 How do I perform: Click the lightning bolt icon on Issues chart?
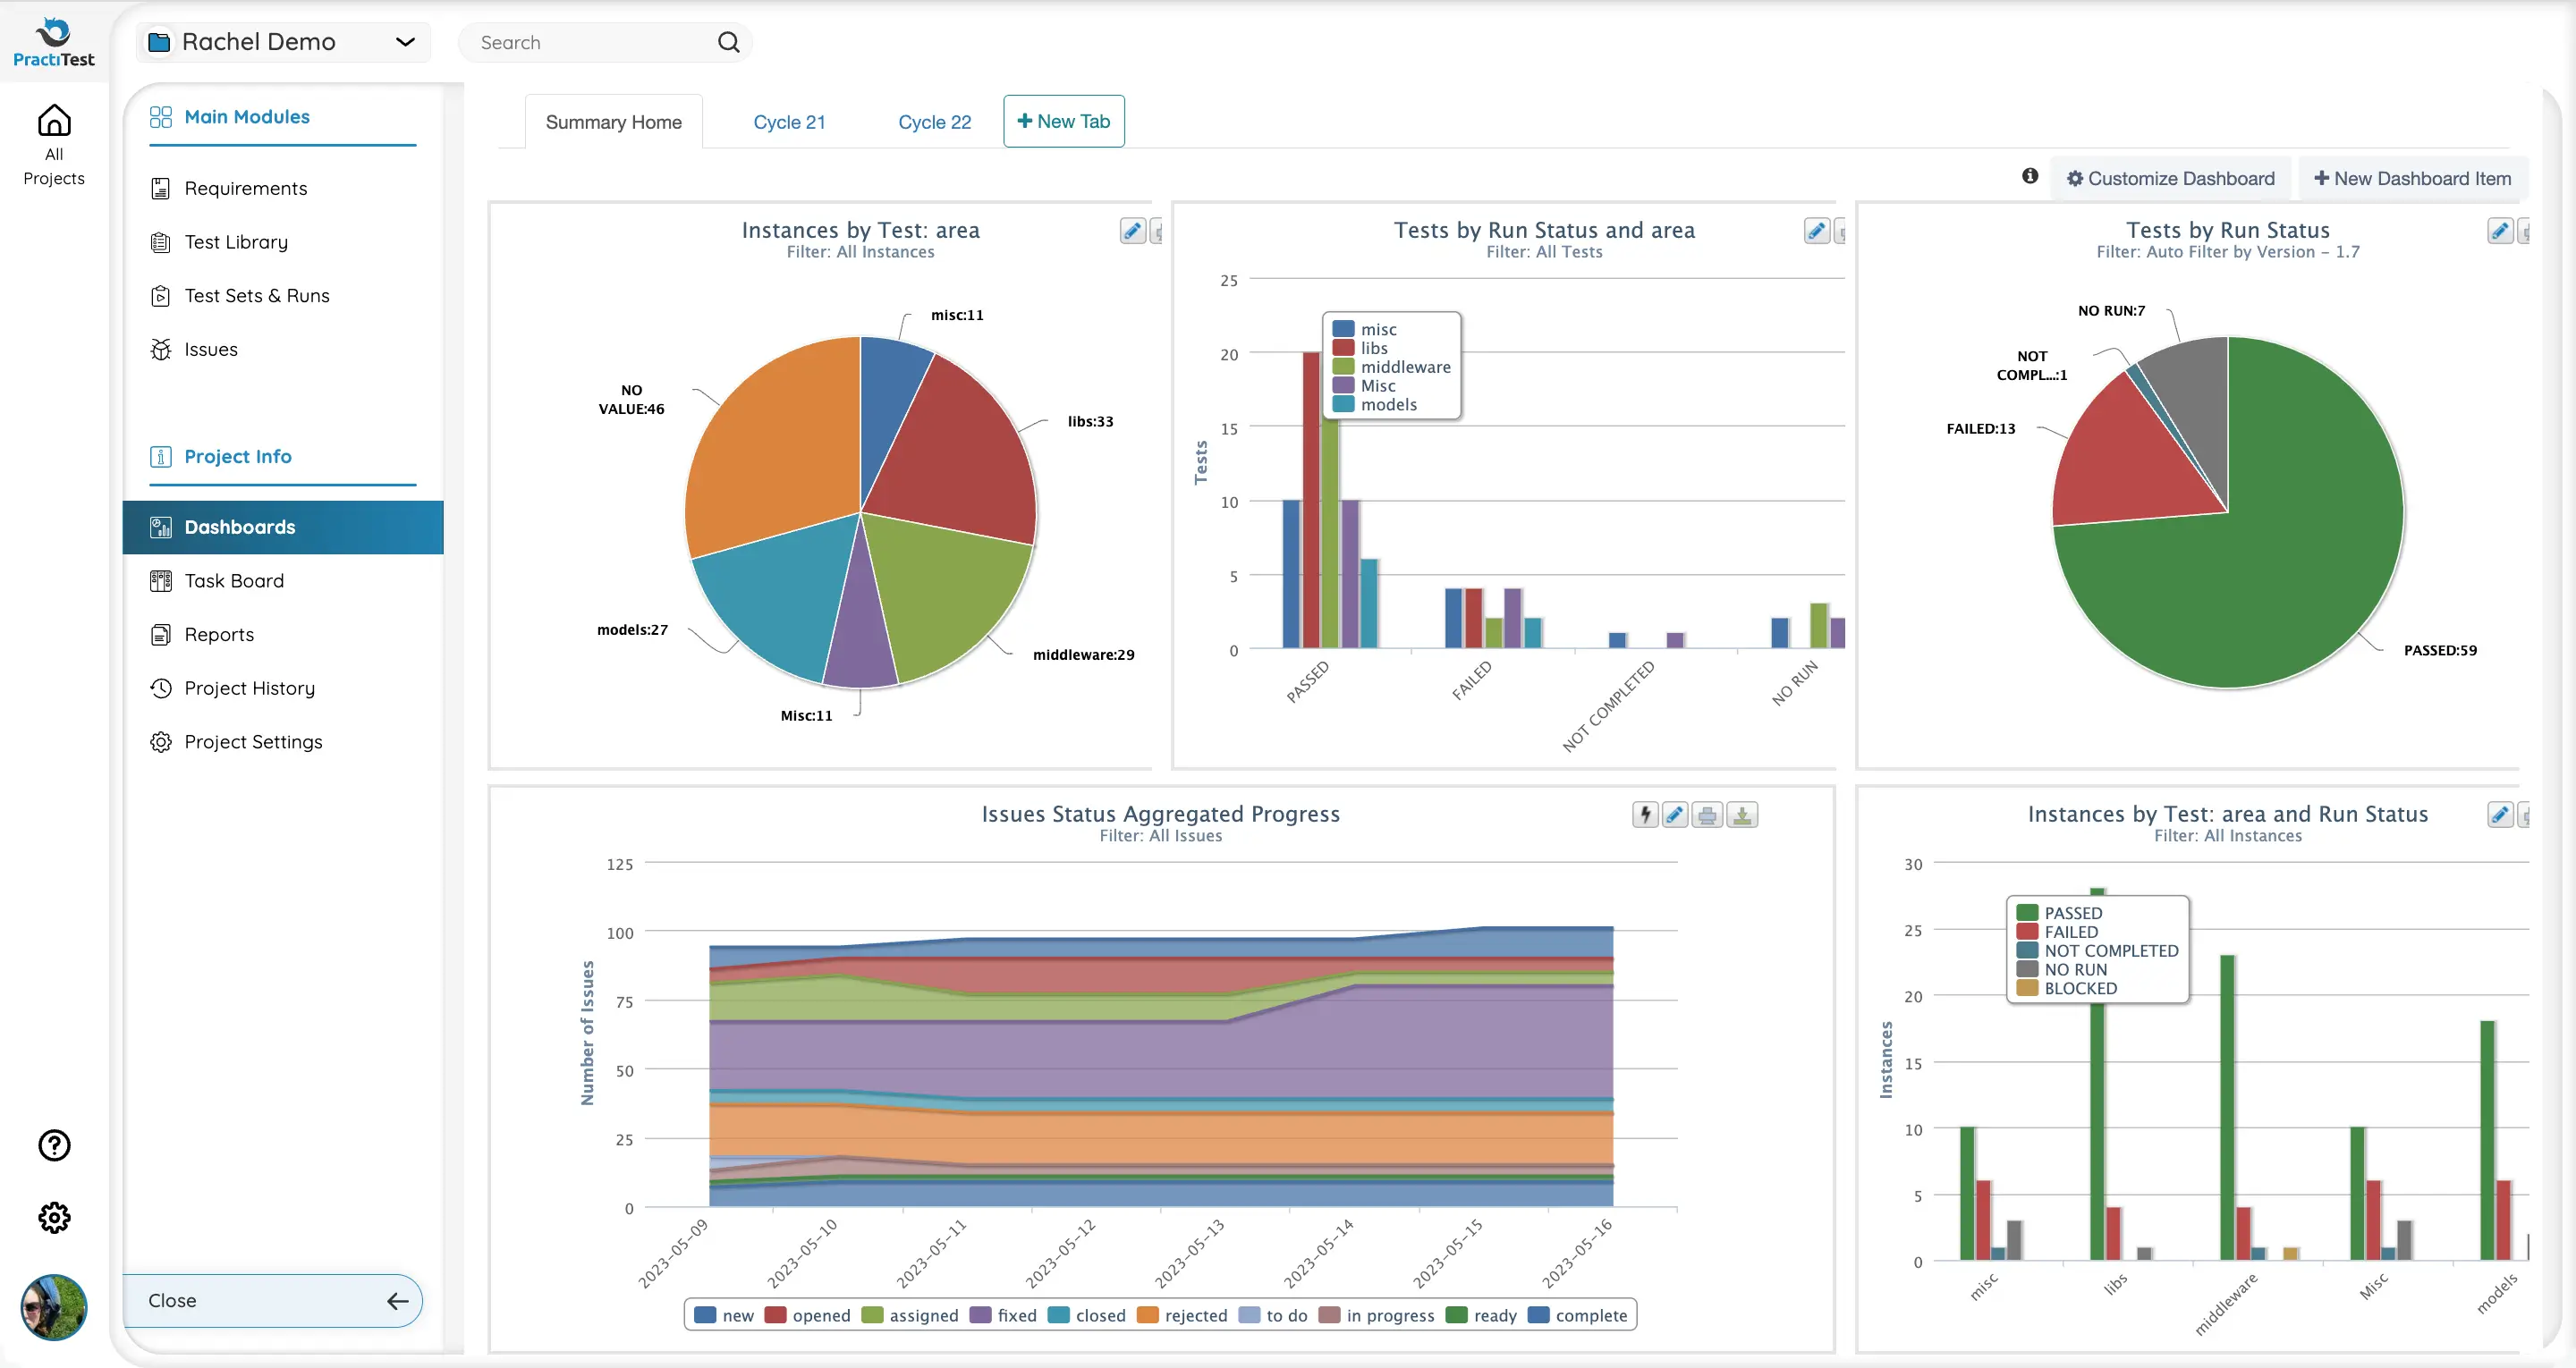[x=1645, y=815]
